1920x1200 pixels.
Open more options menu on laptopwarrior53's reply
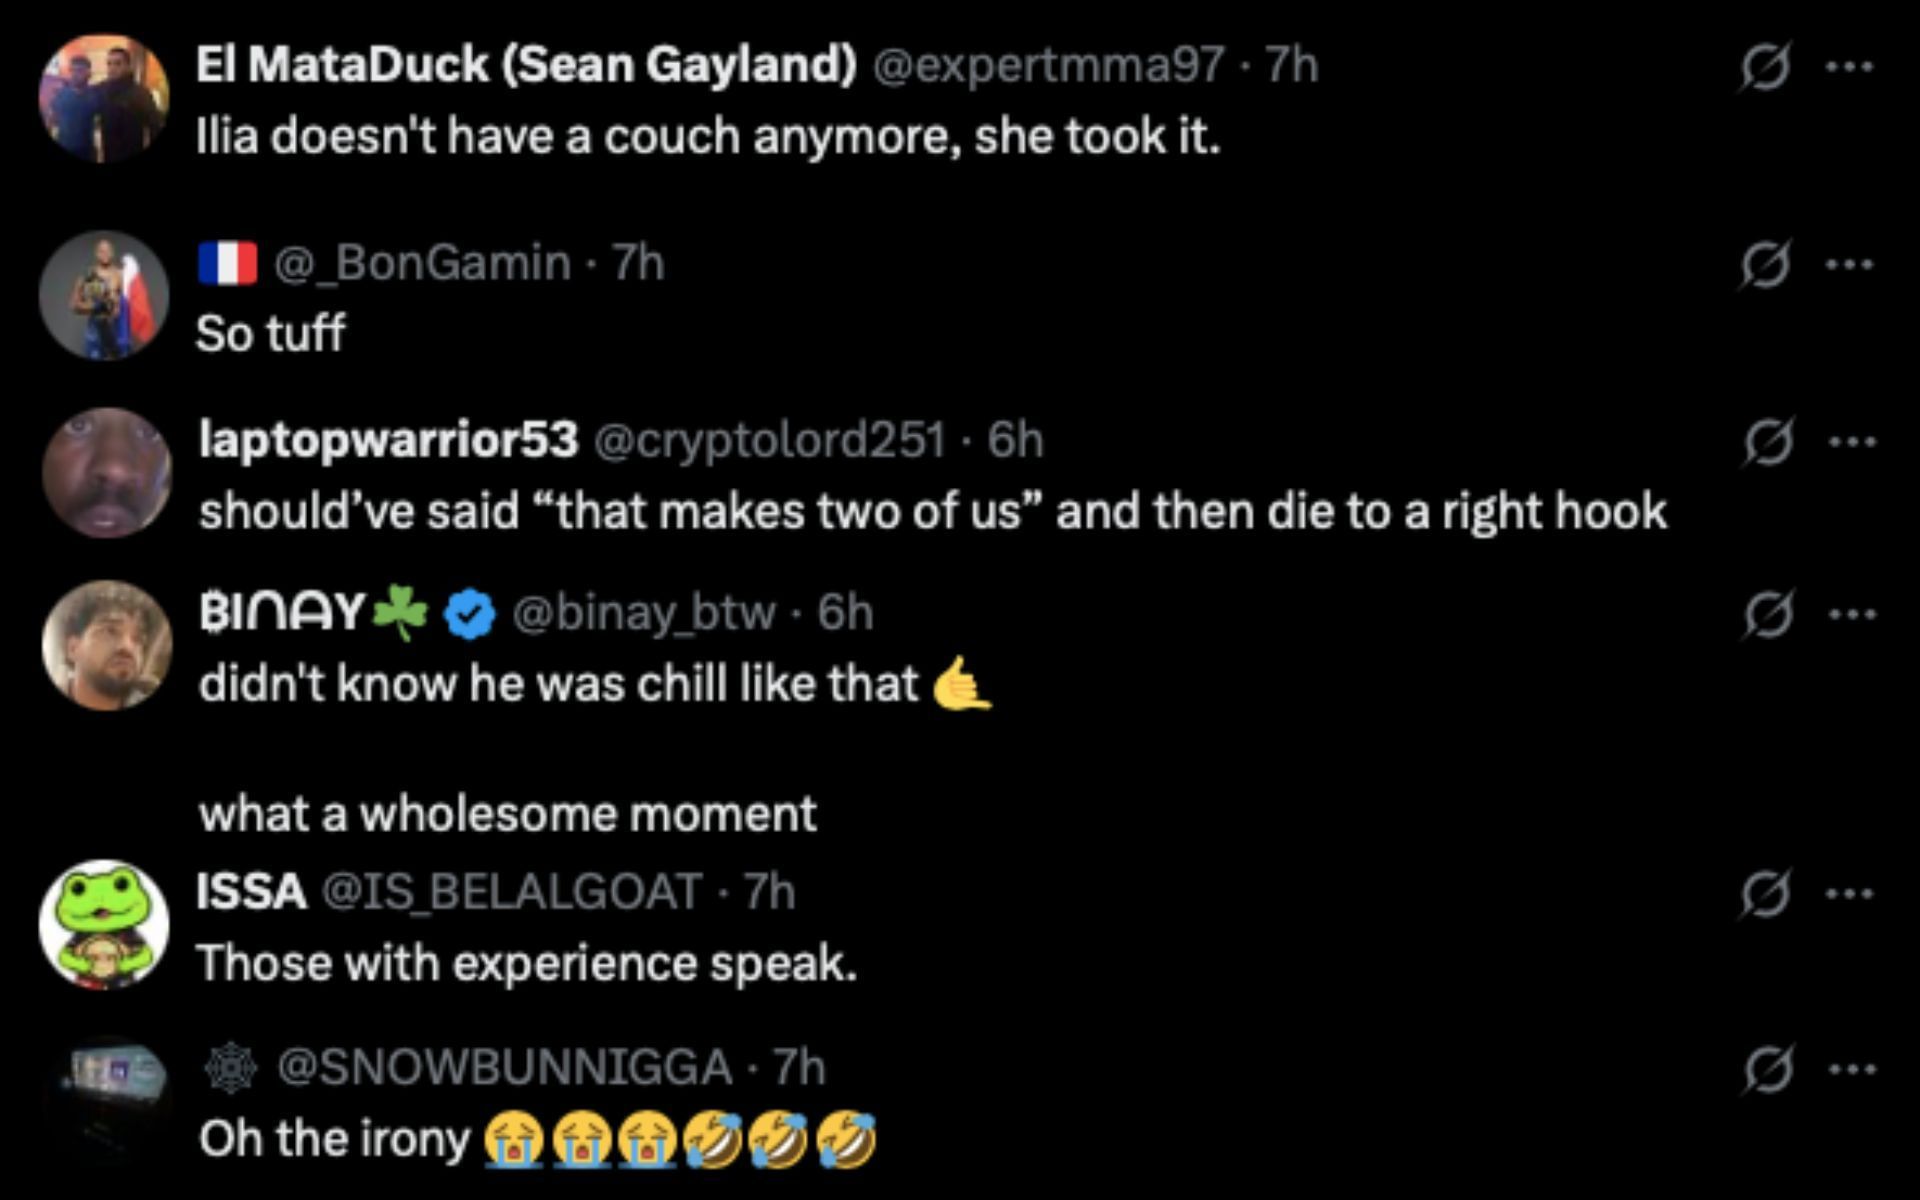coord(1852,441)
